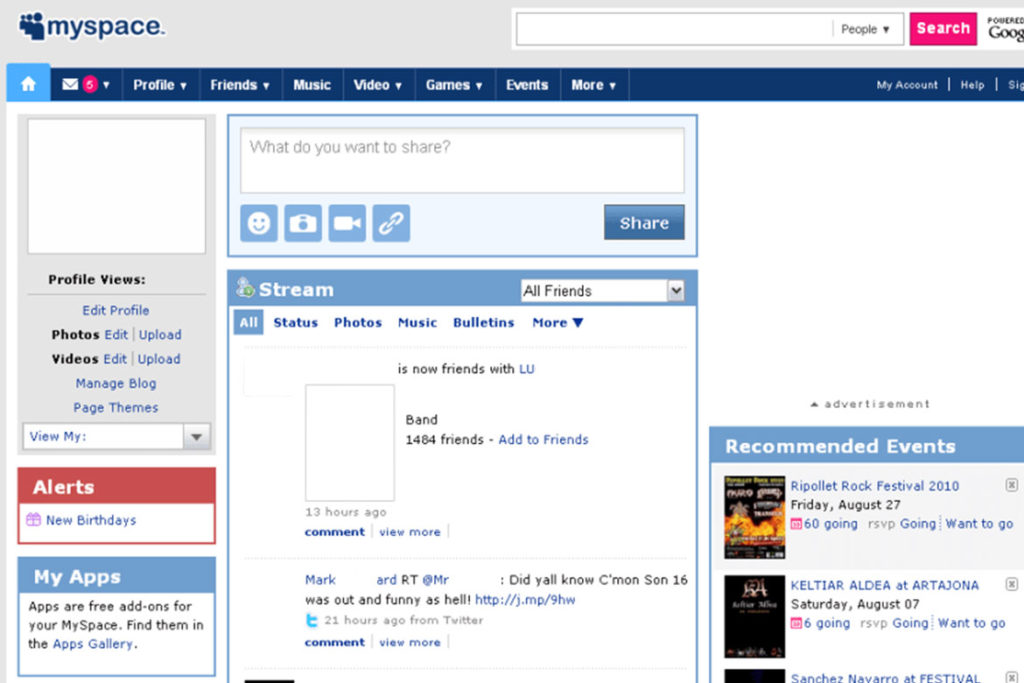Open the mail notifications dropdown arrow
The image size is (1024, 683).
coord(106,85)
